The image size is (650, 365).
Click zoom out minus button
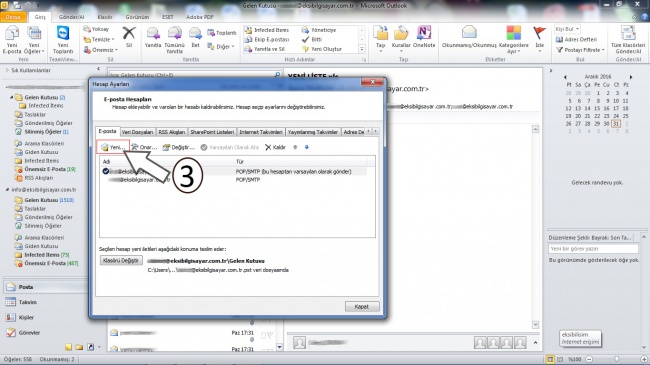(x=589, y=359)
